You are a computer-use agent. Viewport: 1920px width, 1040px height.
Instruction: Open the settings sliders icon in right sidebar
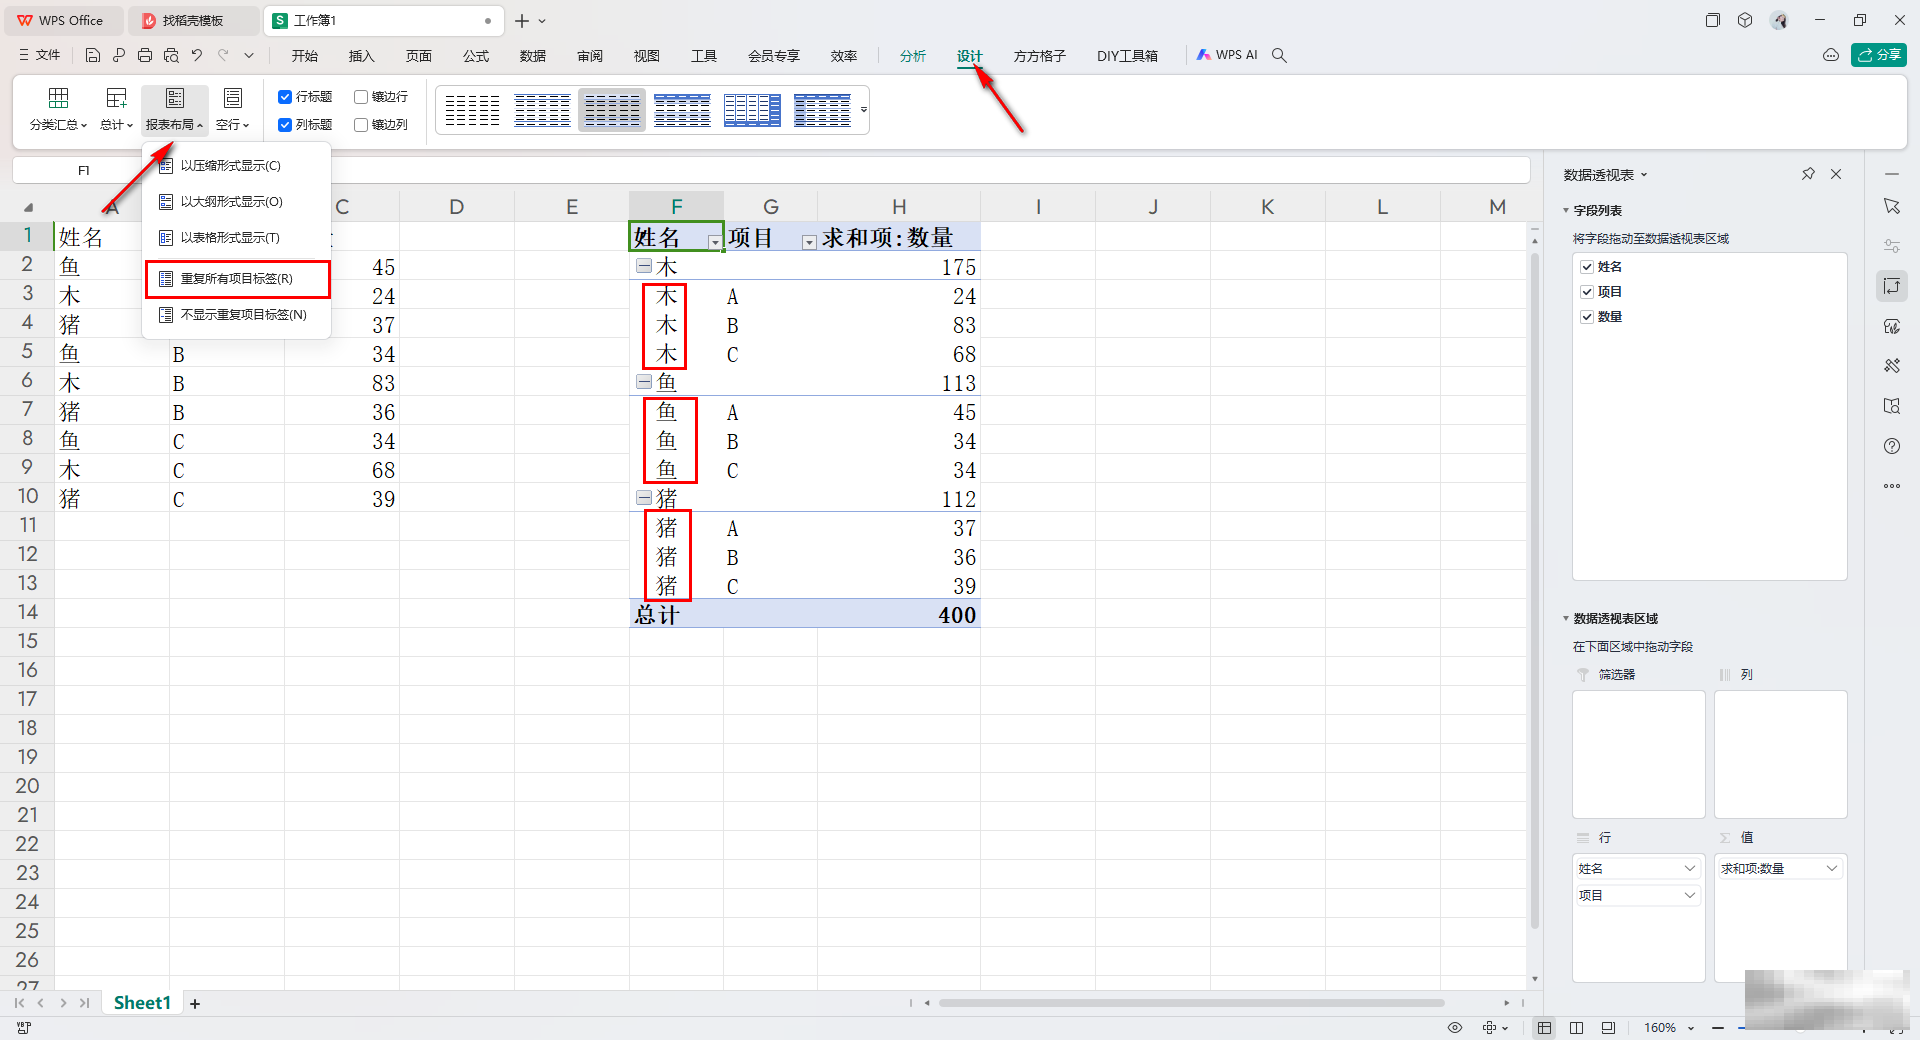click(x=1892, y=246)
